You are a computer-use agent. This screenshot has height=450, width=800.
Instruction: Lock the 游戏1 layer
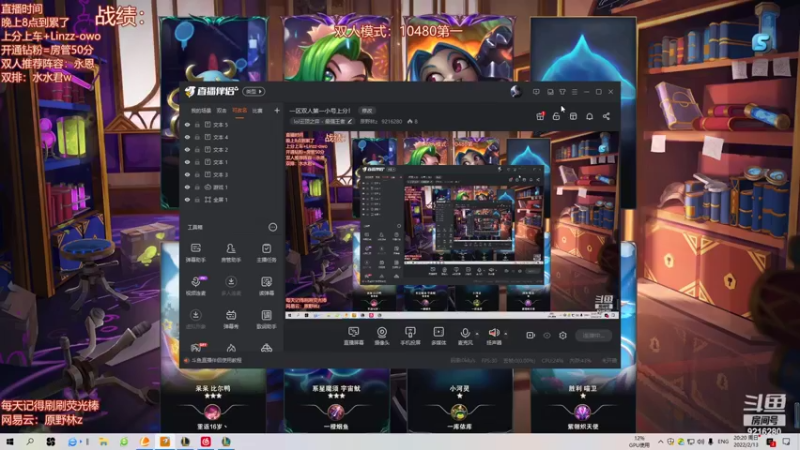(x=197, y=187)
